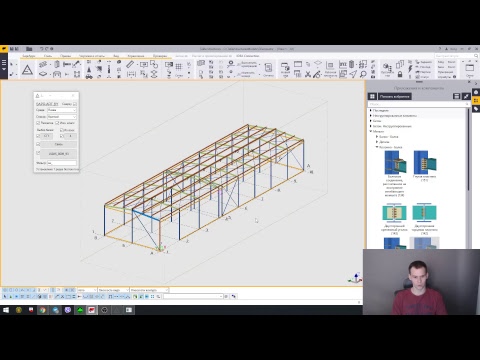Image resolution: width=480 pixels, height=360 pixels.
Task: Click the quick launch search box above ribbon
Action: [456, 56]
